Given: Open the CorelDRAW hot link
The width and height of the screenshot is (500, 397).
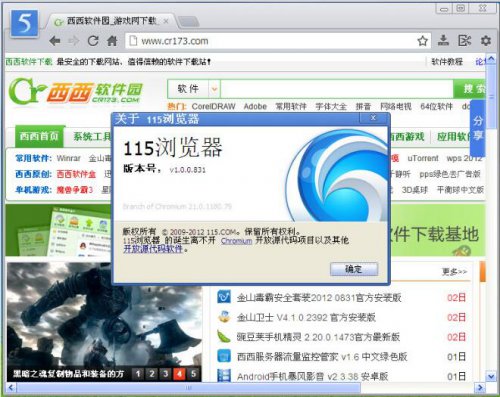Looking at the screenshot, I should point(213,107).
